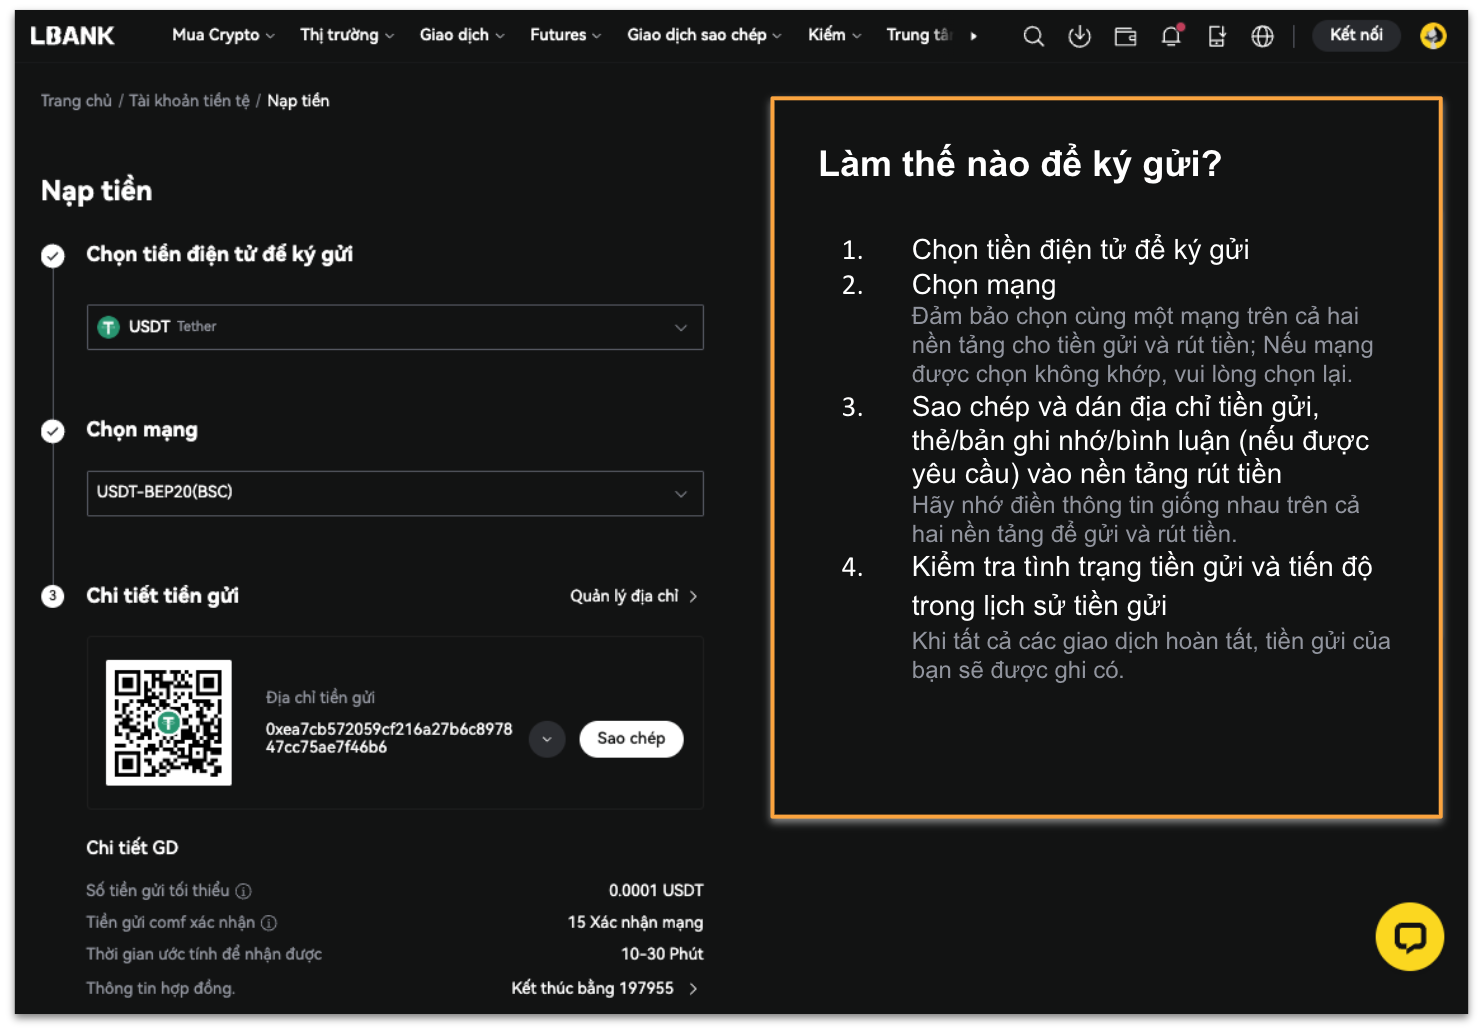Click the step 2 checkmark circle
The width and height of the screenshot is (1484, 1028).
53,431
